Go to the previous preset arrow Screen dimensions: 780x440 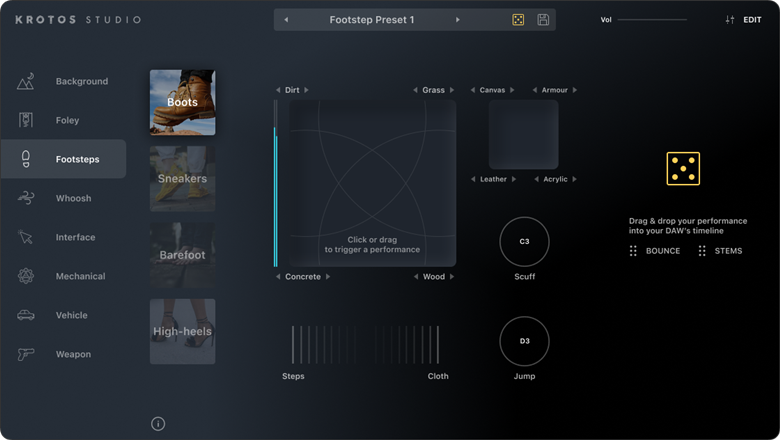click(286, 20)
